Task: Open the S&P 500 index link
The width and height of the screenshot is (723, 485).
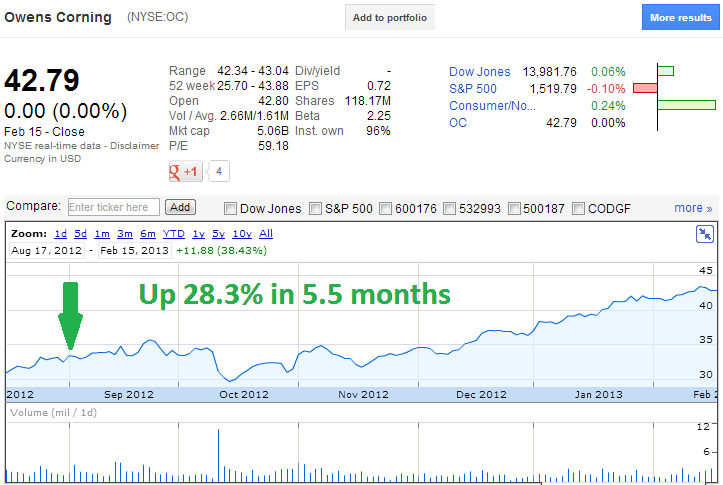Action: [x=473, y=89]
